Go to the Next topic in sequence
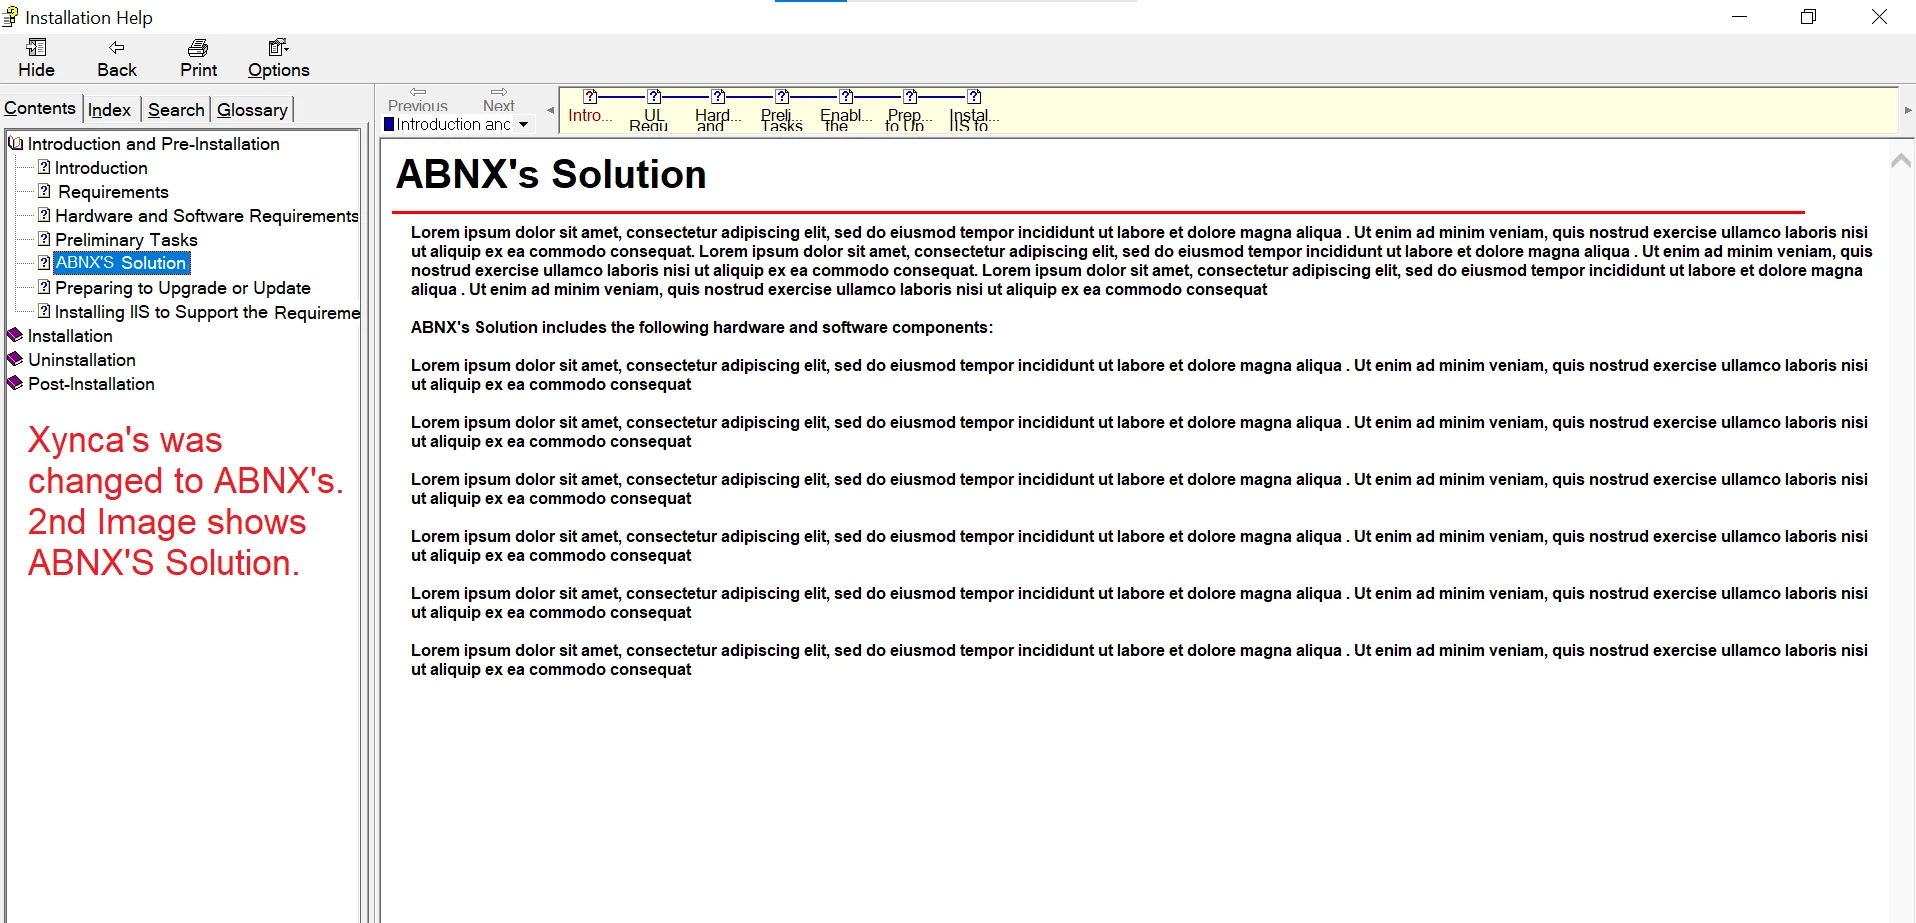The height and width of the screenshot is (923, 1916). pos(498,99)
